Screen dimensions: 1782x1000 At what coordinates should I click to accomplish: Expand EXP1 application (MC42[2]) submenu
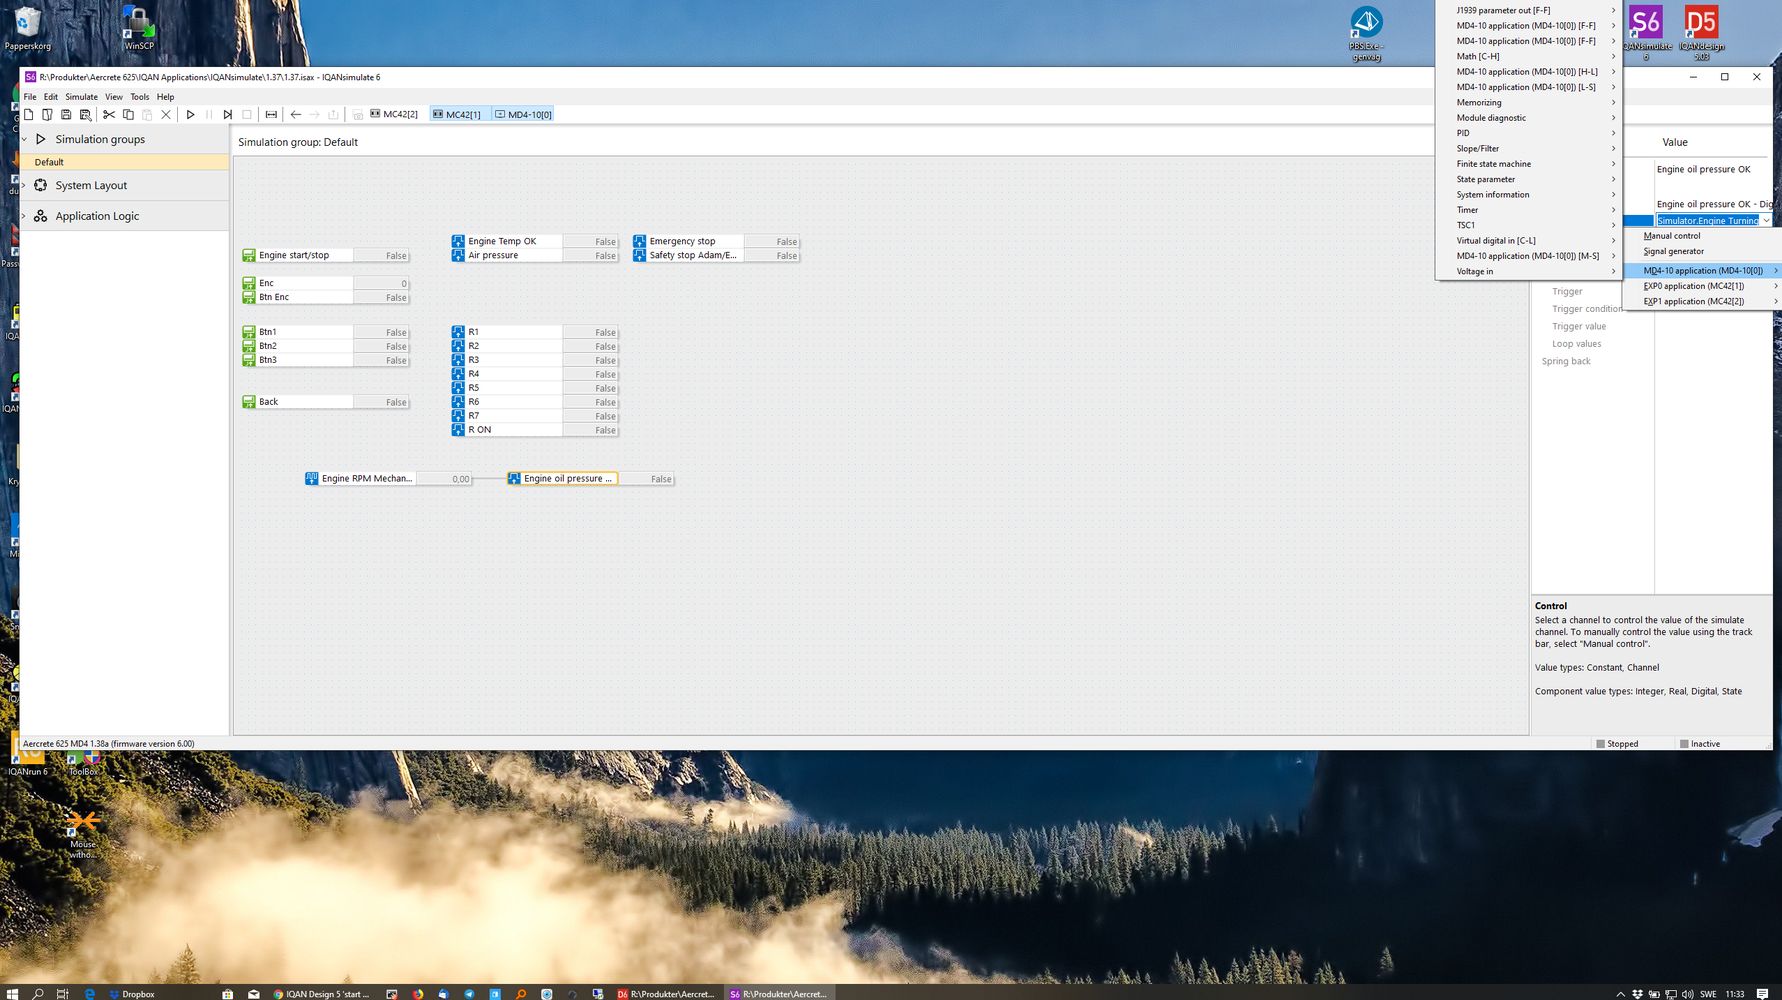1703,301
